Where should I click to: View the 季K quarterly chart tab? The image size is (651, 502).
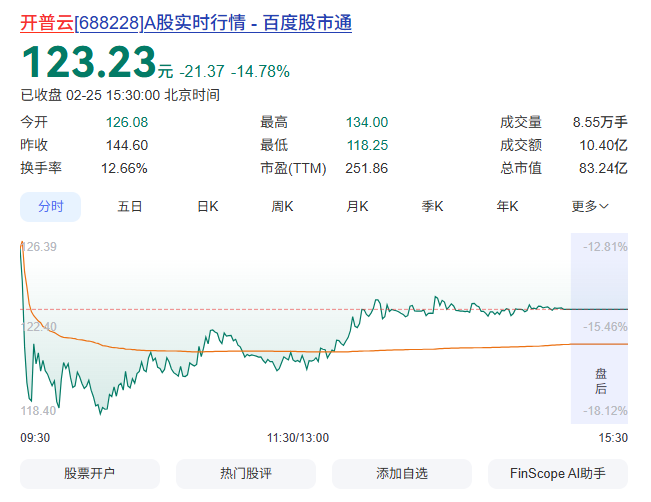click(x=432, y=206)
